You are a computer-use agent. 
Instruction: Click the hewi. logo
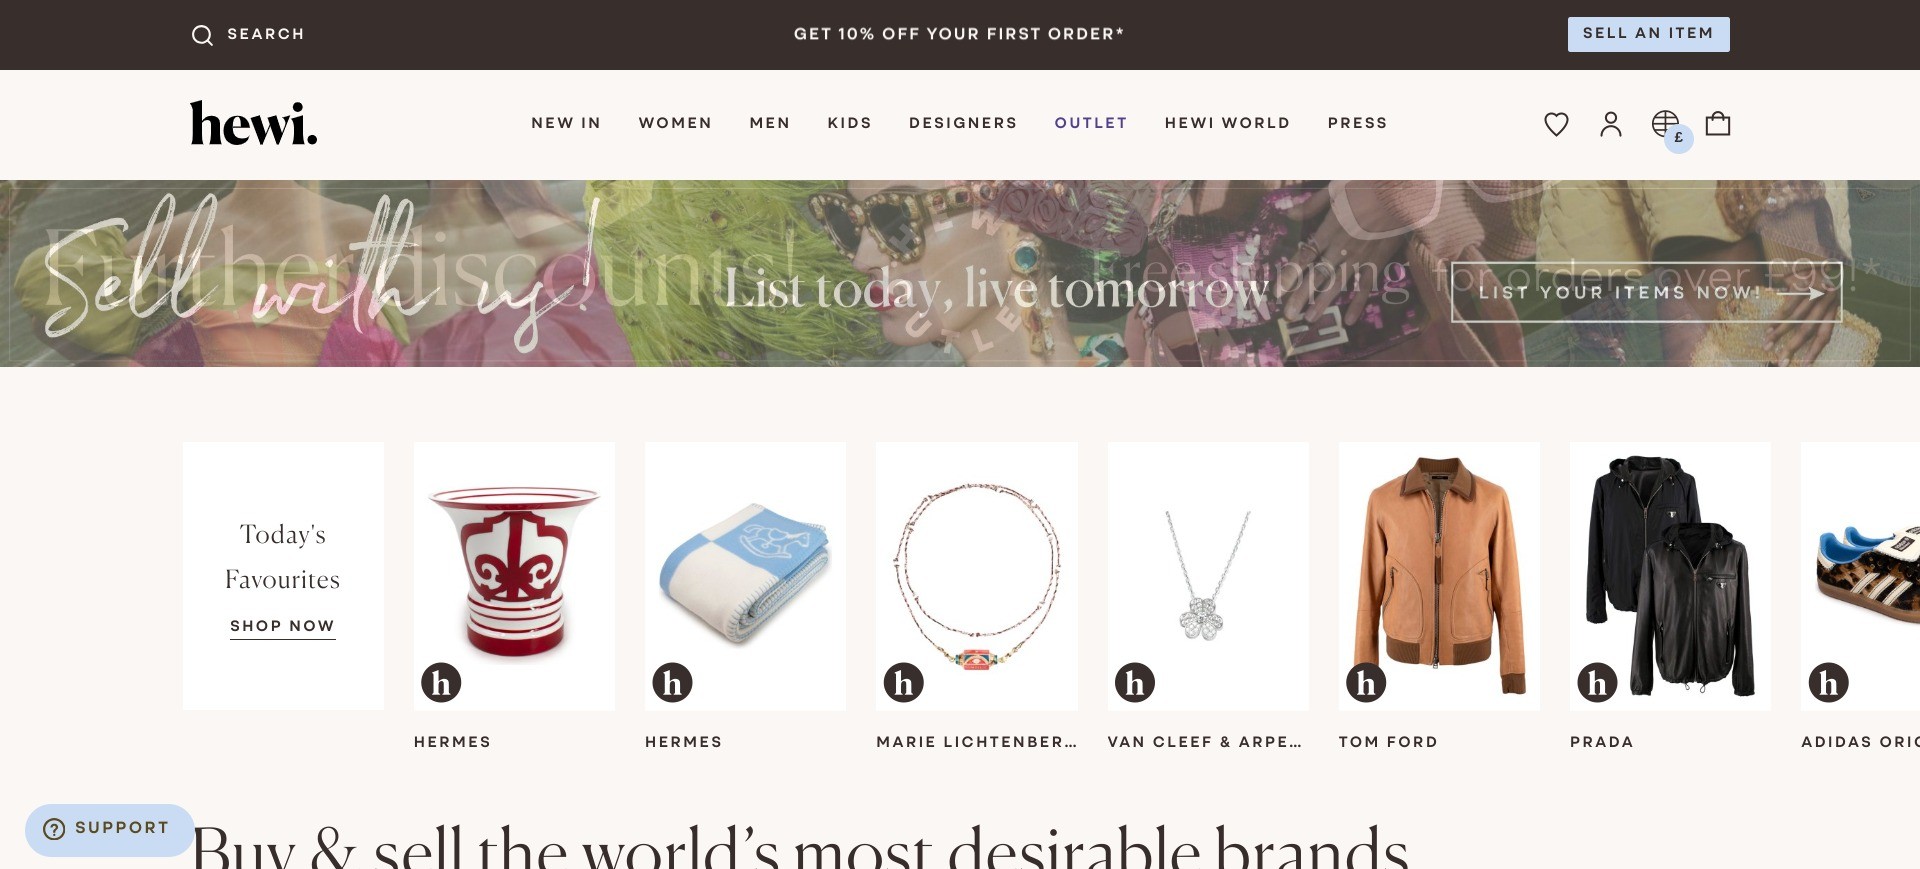coord(254,124)
